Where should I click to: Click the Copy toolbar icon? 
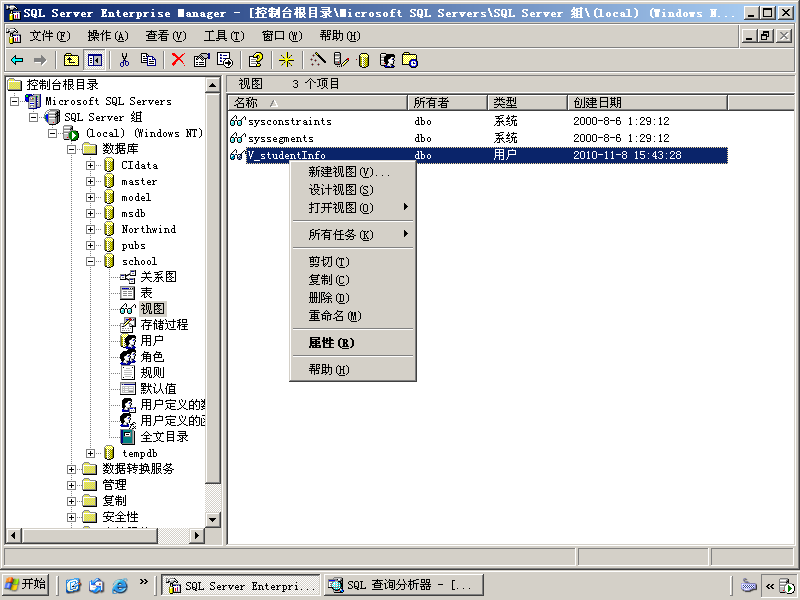pos(148,60)
